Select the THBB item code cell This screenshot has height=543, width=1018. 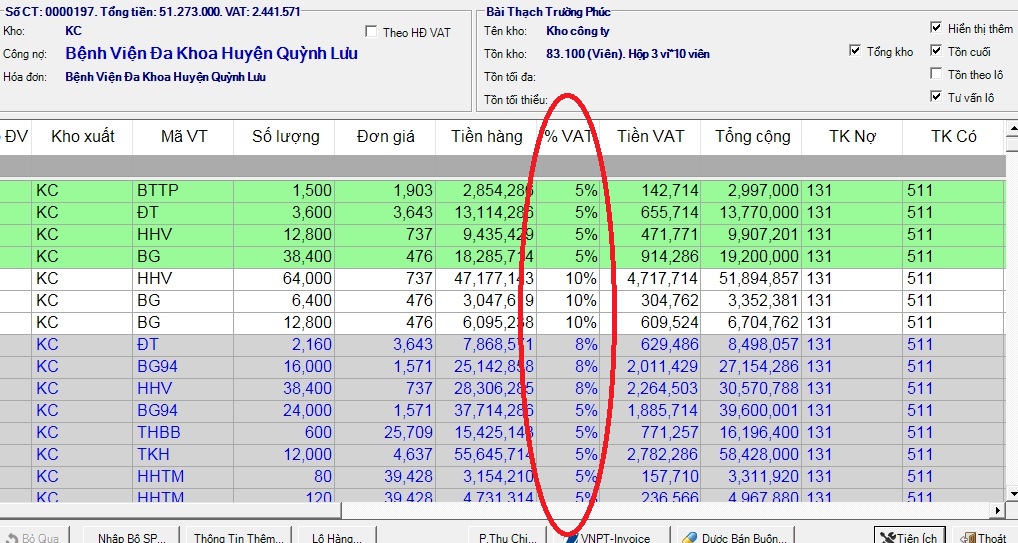tap(183, 432)
